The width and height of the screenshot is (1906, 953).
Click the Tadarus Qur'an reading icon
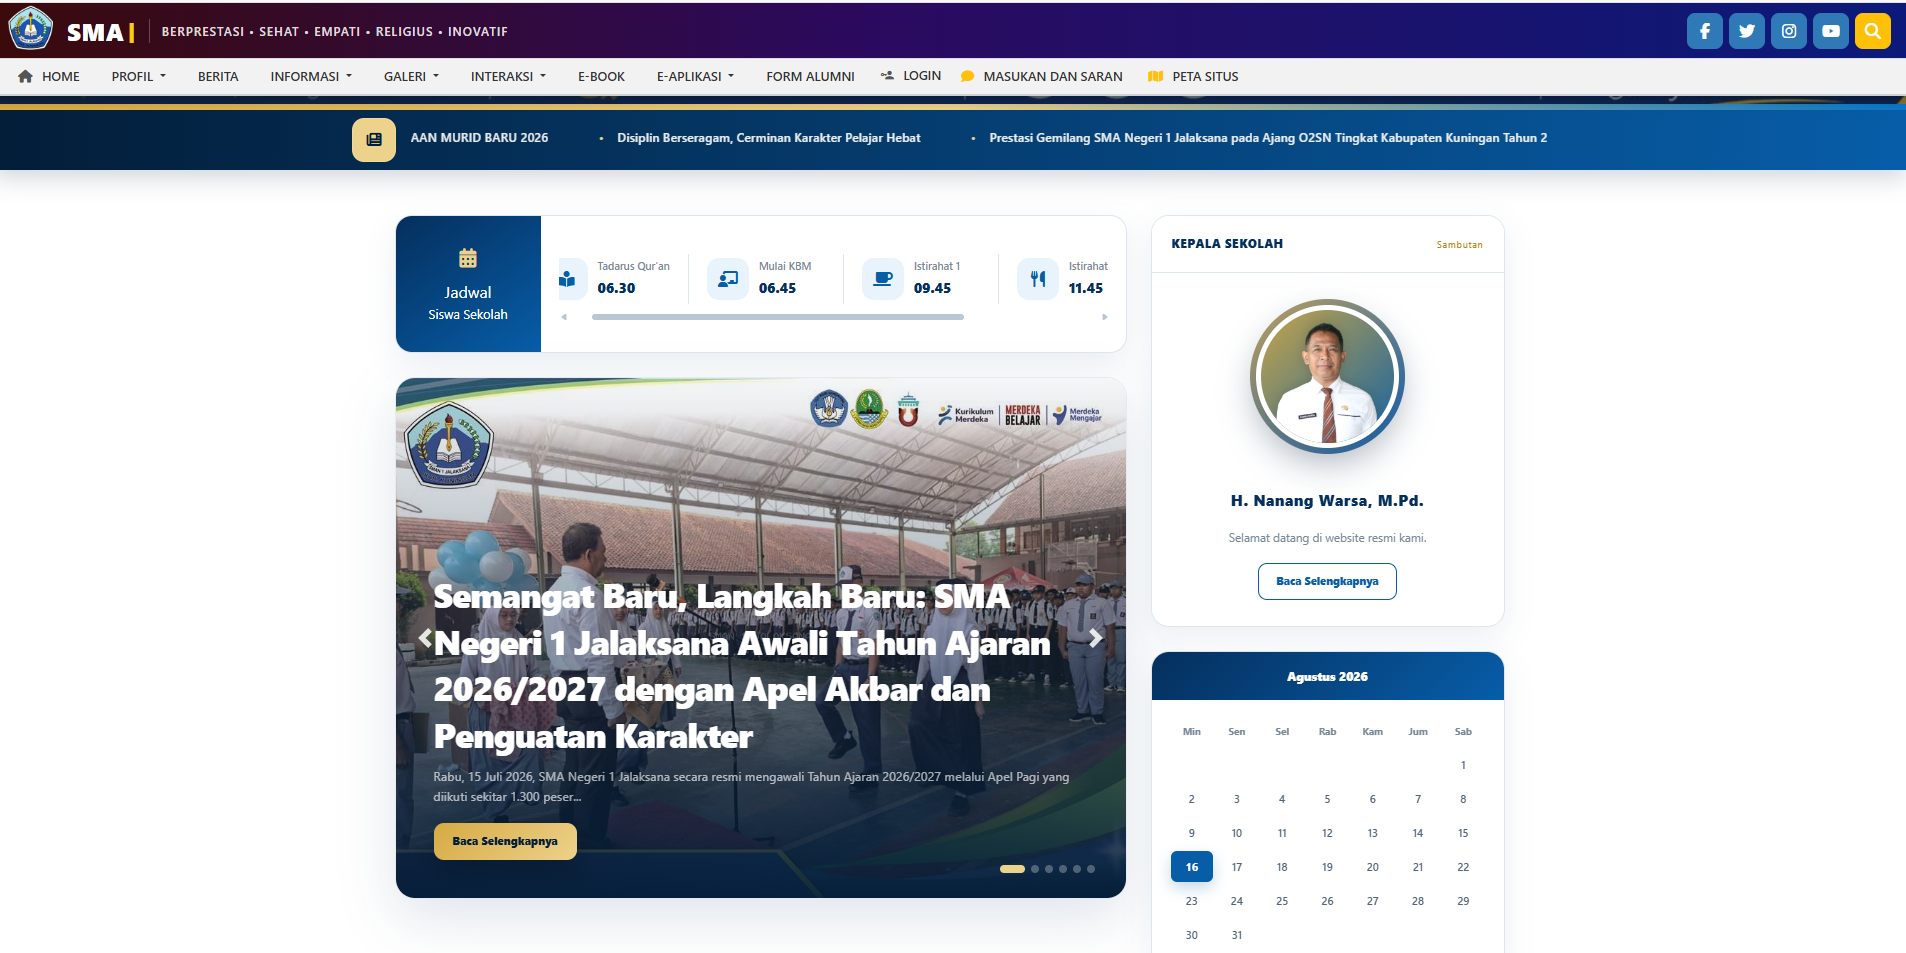point(568,279)
